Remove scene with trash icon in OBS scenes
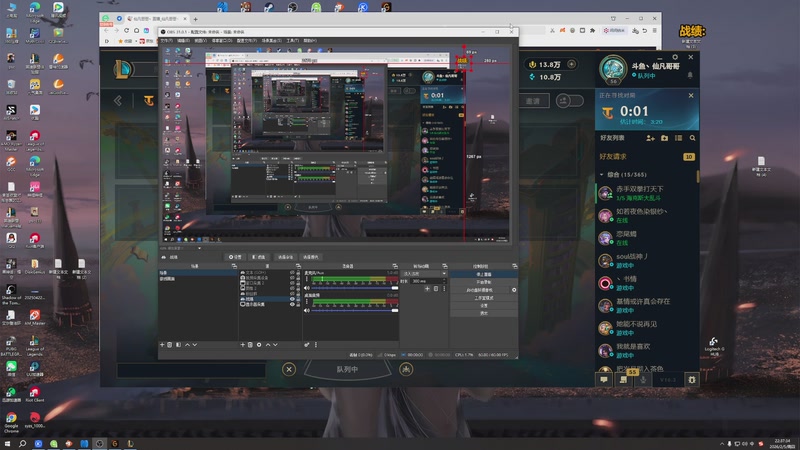The height and width of the screenshot is (450, 800). (x=170, y=345)
